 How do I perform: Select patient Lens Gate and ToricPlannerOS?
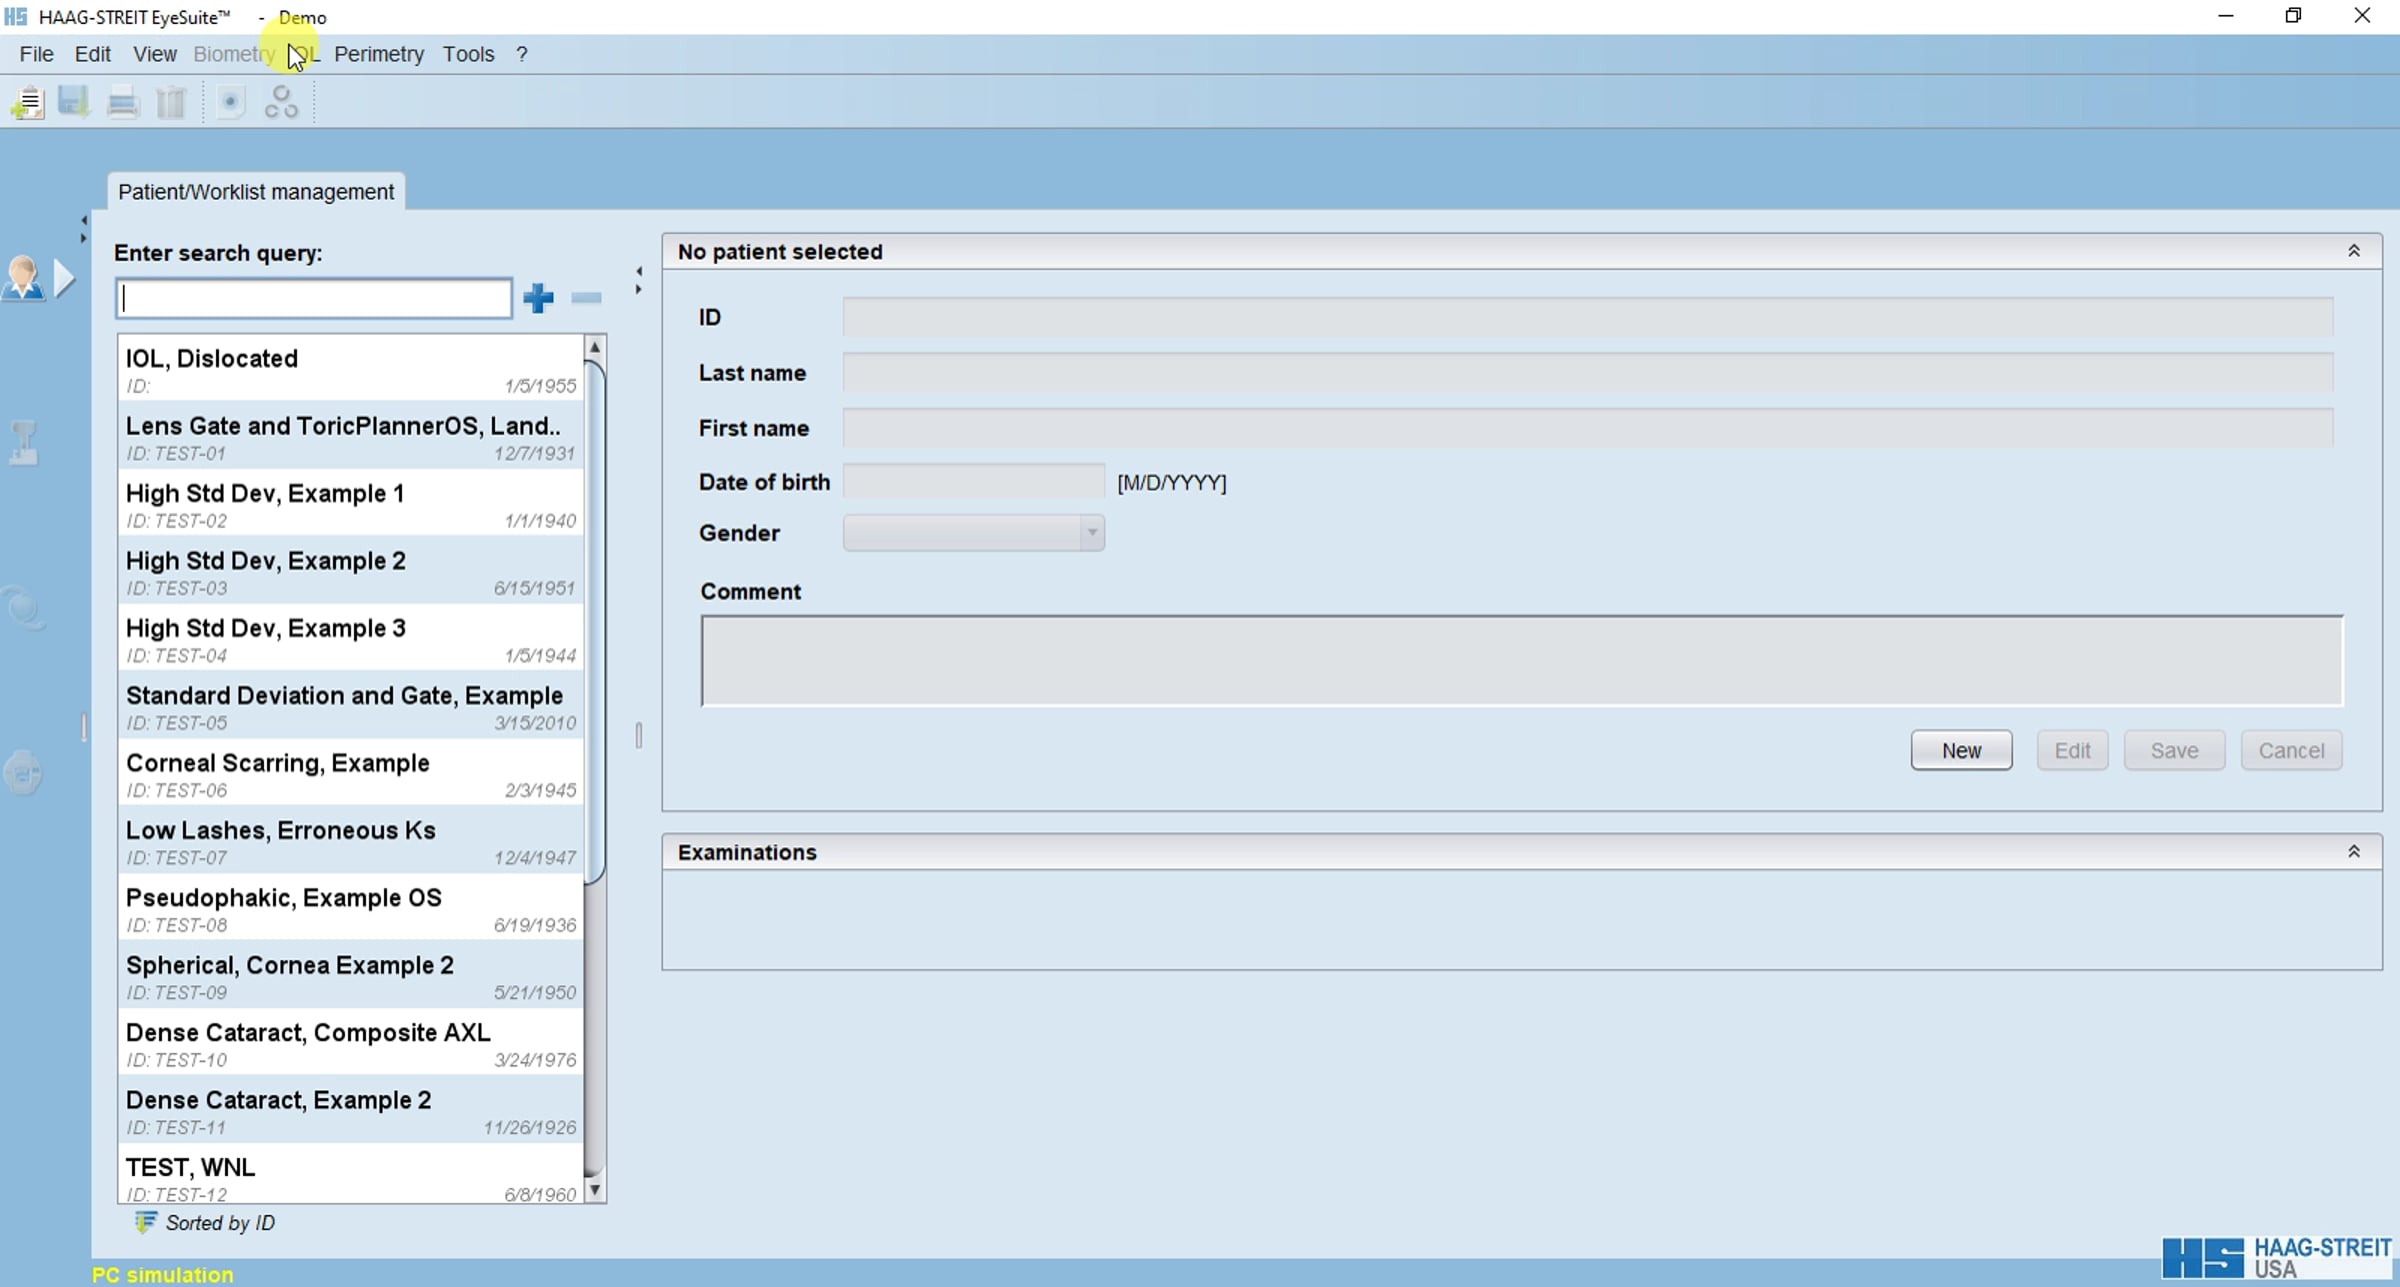[x=350, y=437]
